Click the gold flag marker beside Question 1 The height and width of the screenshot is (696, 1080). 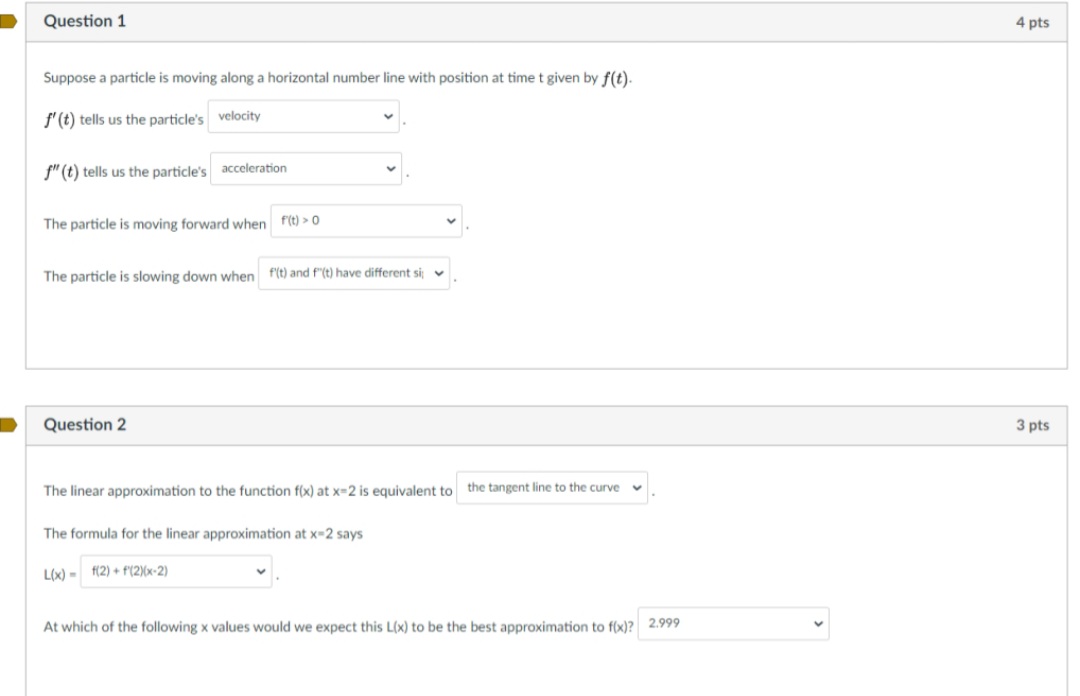(x=9, y=20)
